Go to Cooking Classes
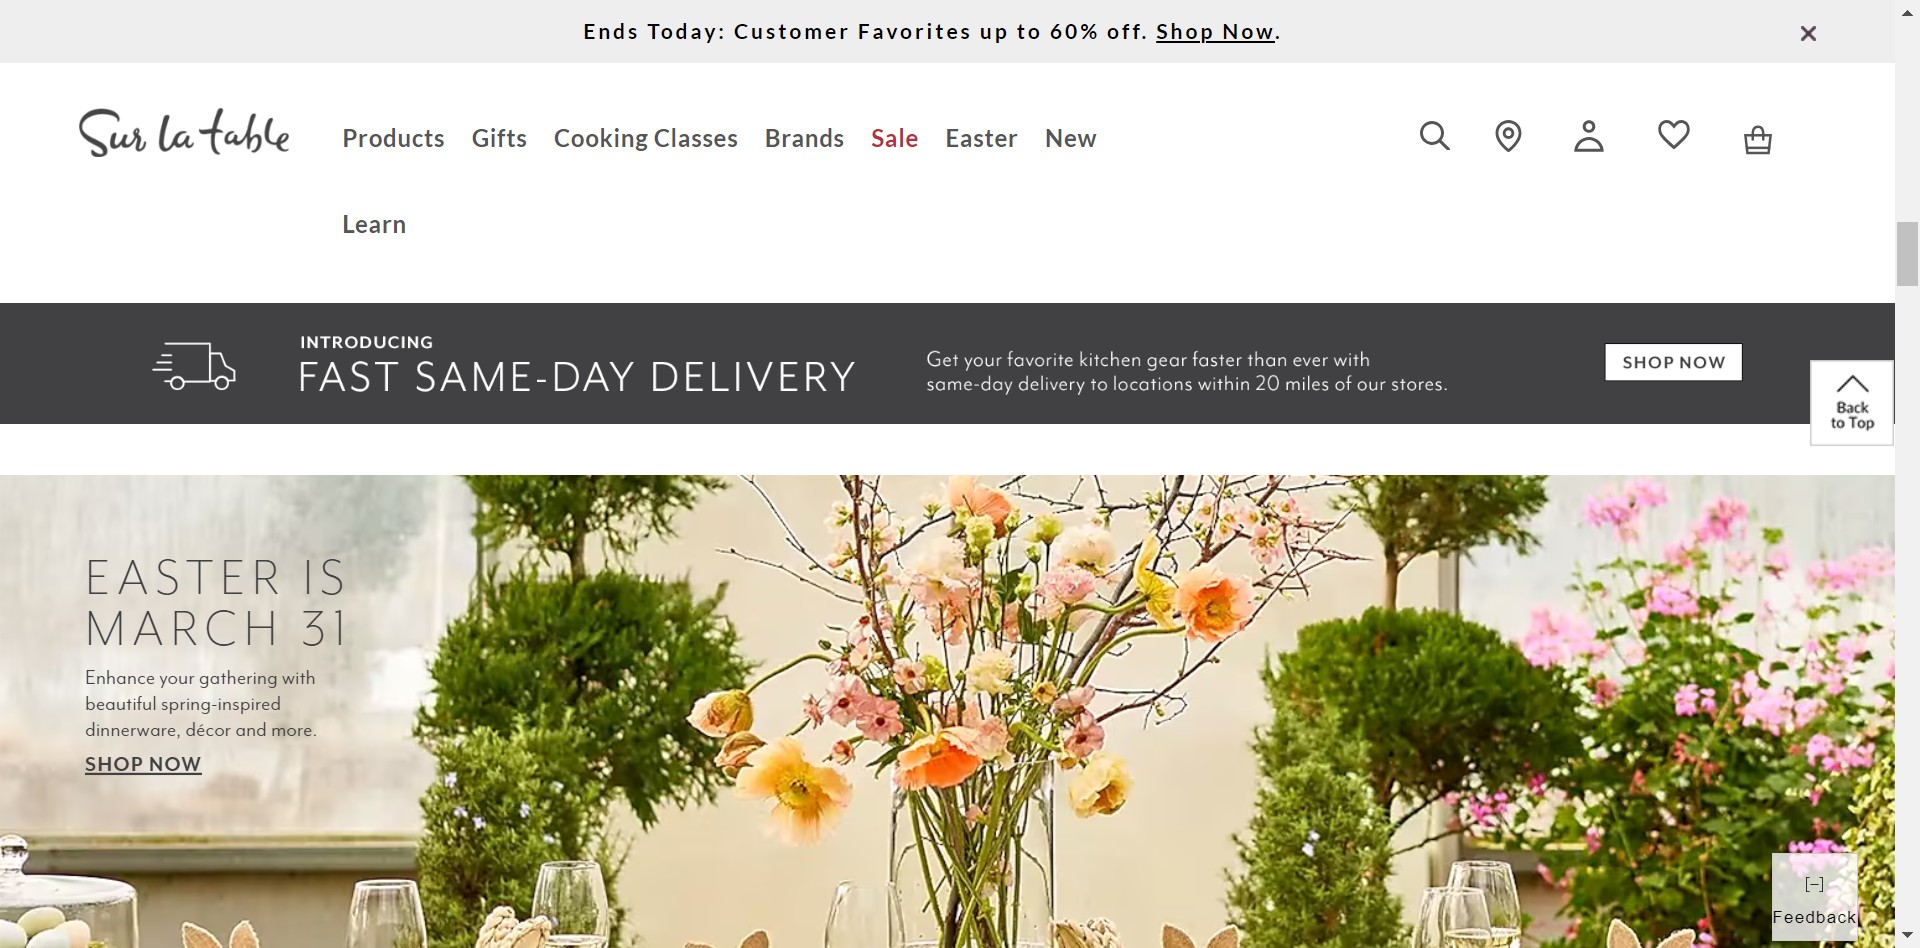 tap(646, 138)
